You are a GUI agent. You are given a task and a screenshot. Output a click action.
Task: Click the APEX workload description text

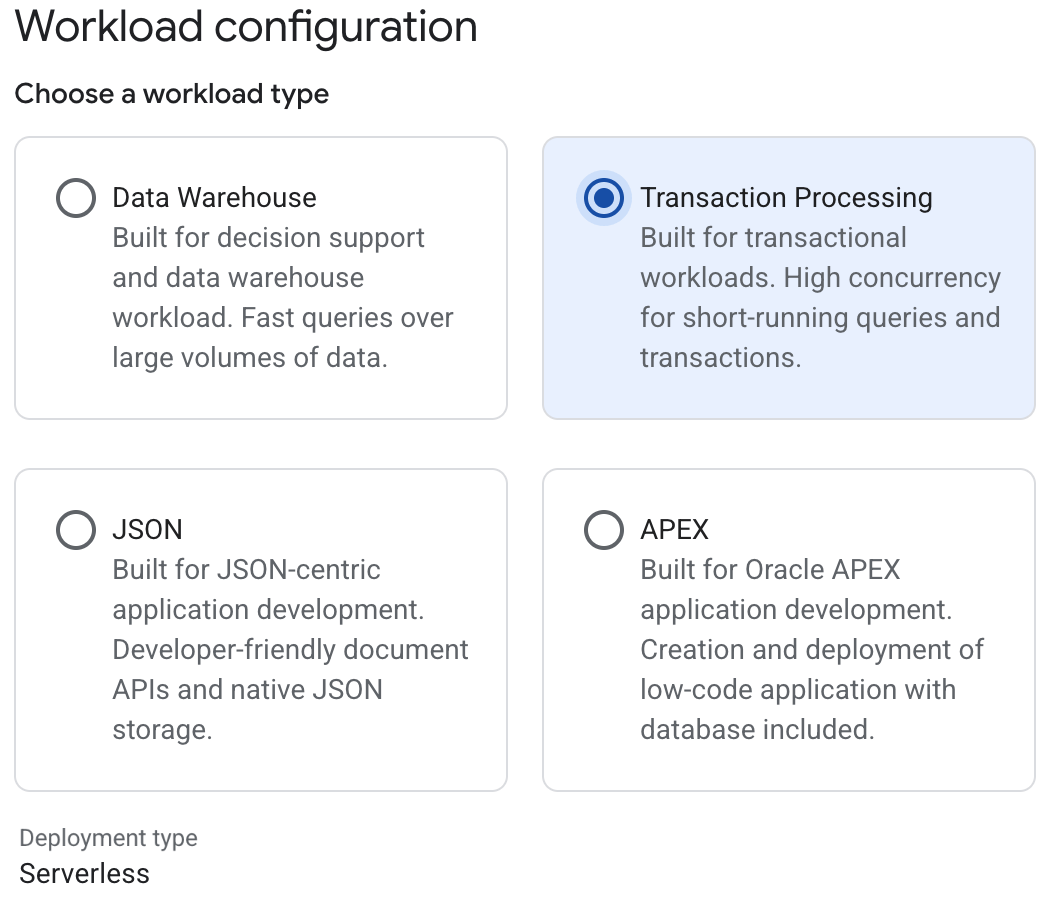tap(812, 649)
